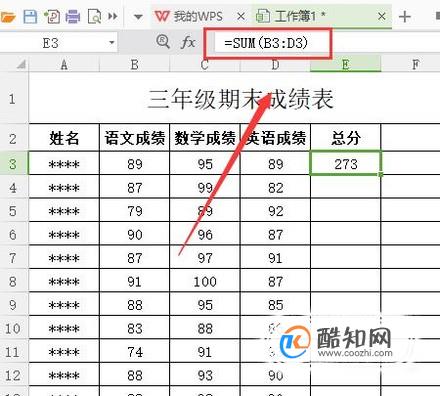Viewport: 440px width, 396px height.
Task: Click the name cell in row 4
Action: point(64,187)
